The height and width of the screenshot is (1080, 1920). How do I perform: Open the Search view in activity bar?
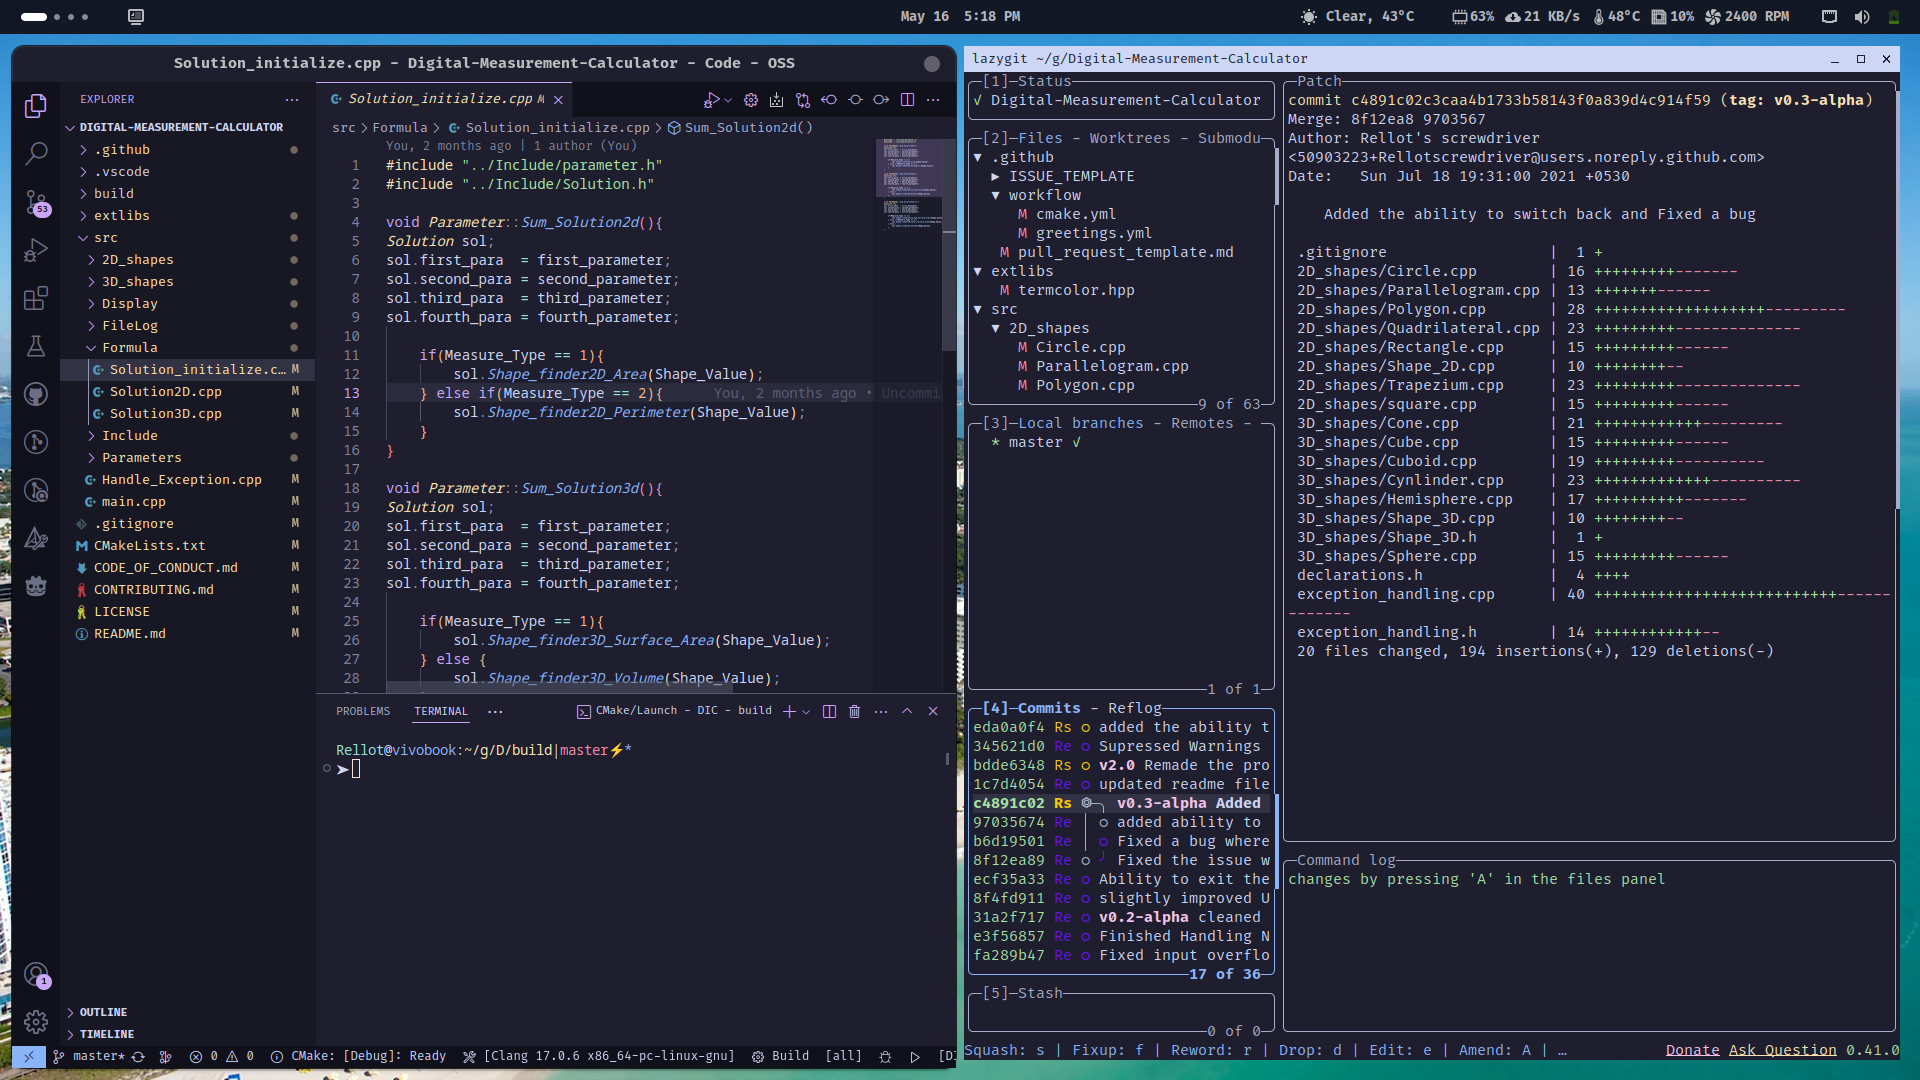click(36, 153)
